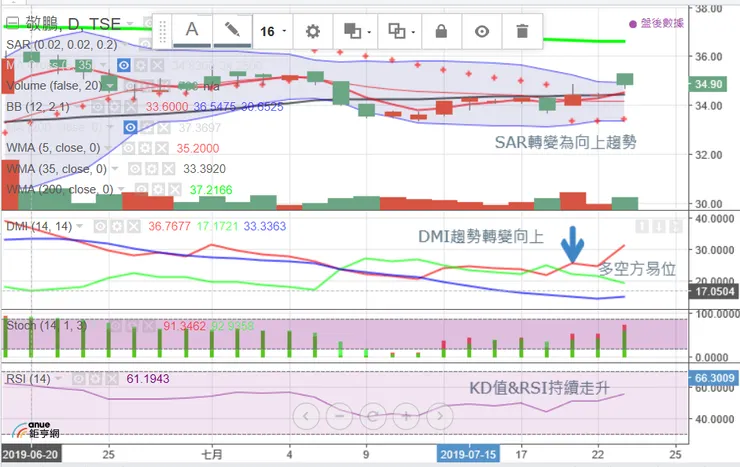Image resolution: width=740 pixels, height=467 pixels.
Task: Remove indicator on the 37.3697 row
Action: pyautogui.click(x=164, y=127)
